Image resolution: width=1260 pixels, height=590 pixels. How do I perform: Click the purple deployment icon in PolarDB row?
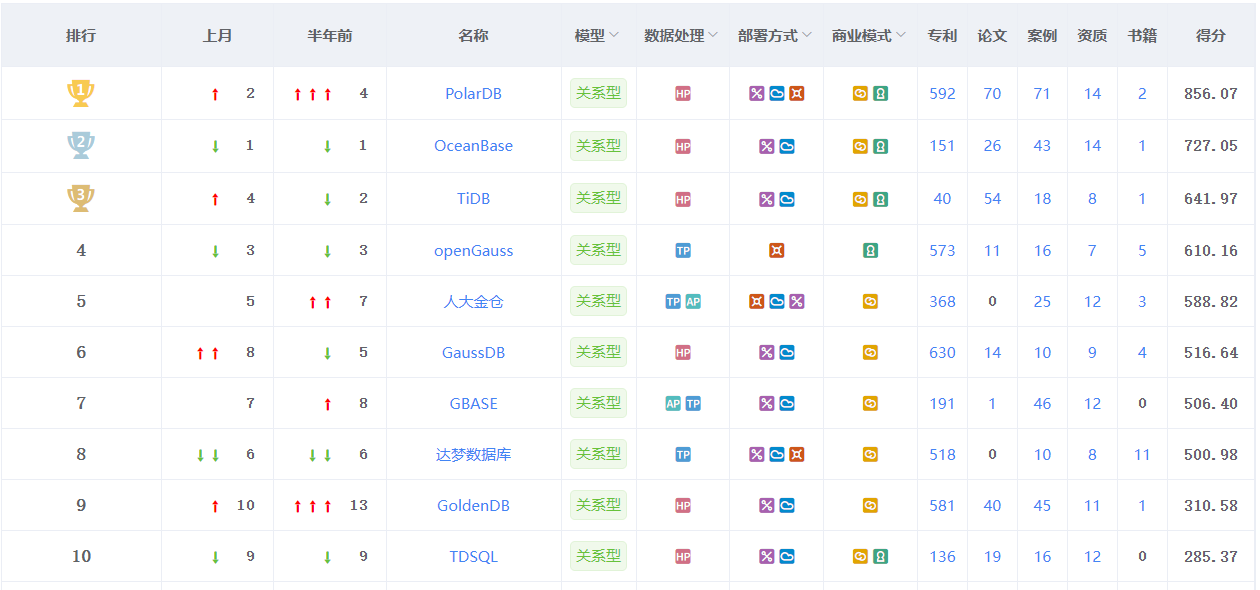pos(757,94)
